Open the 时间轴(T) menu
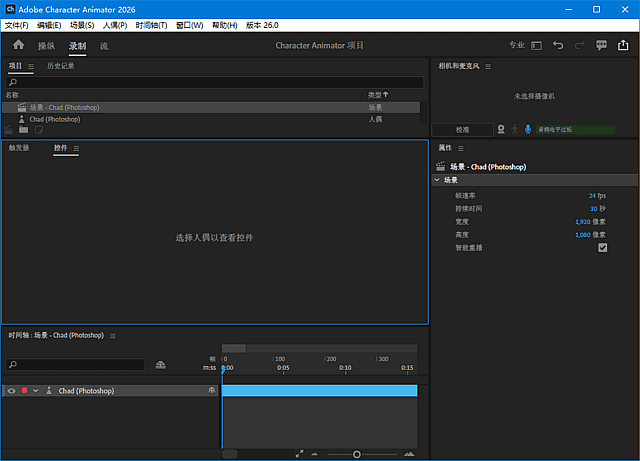Image resolution: width=640 pixels, height=461 pixels. tap(152, 24)
